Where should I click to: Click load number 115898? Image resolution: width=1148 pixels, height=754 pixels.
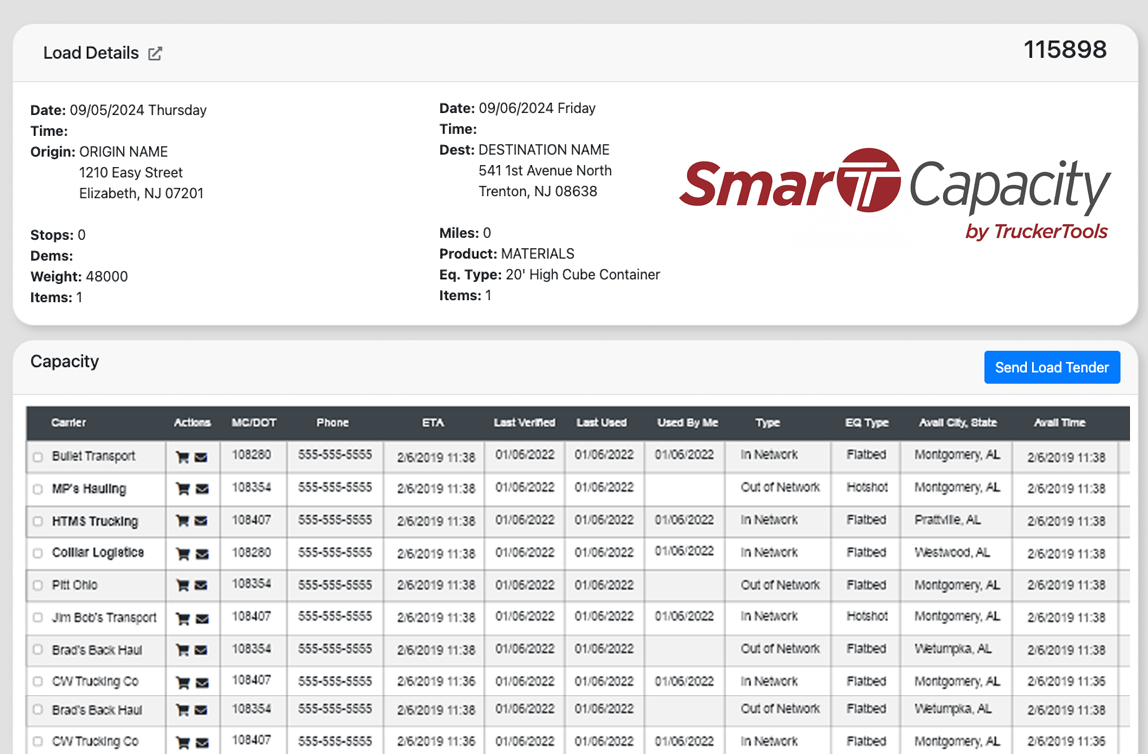[x=1065, y=50]
